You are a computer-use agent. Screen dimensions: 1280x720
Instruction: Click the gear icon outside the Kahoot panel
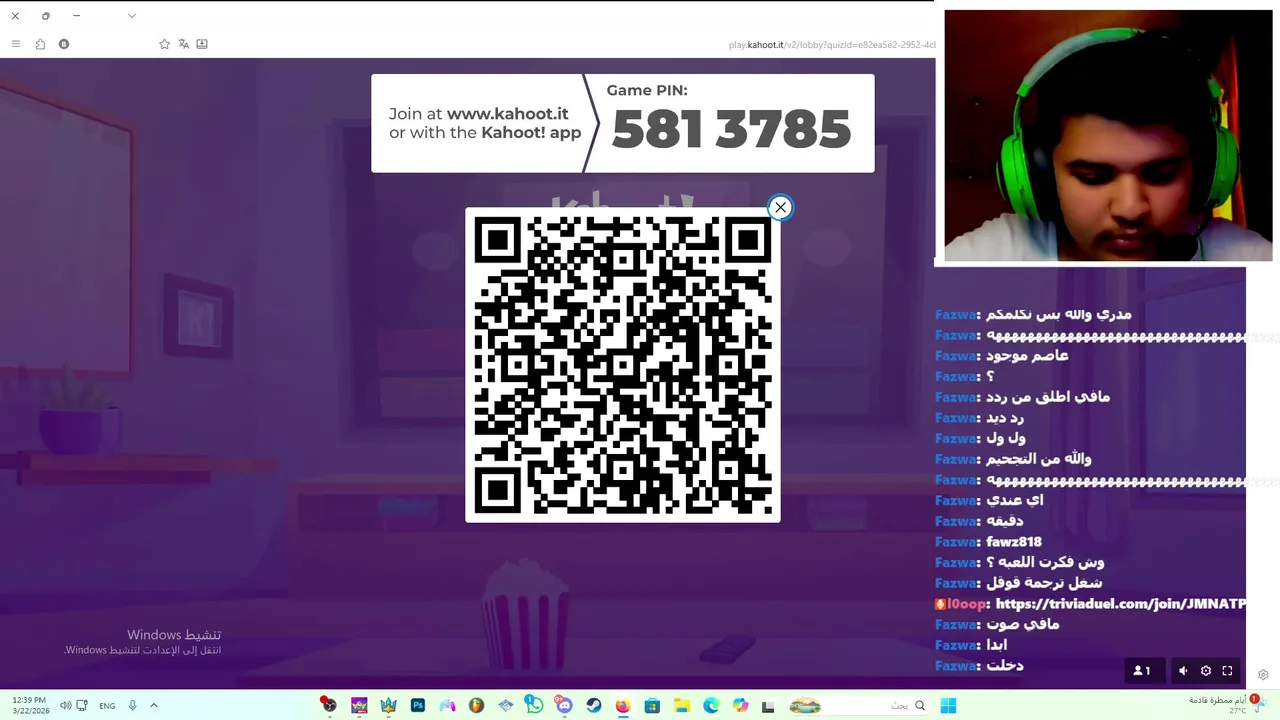(1263, 675)
